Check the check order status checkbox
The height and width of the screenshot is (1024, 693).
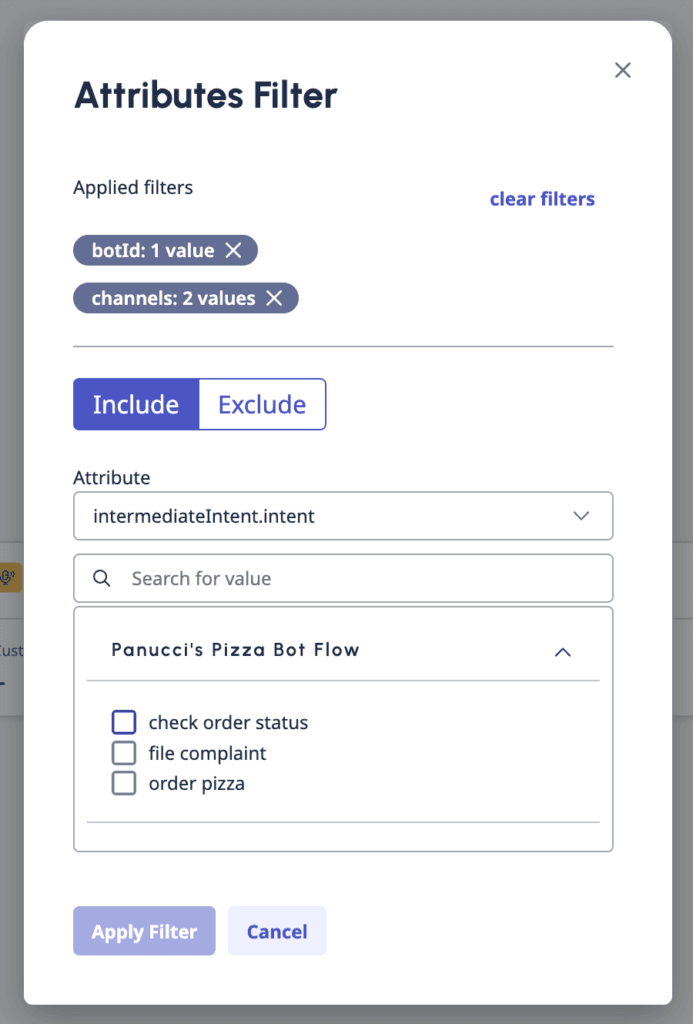124,722
